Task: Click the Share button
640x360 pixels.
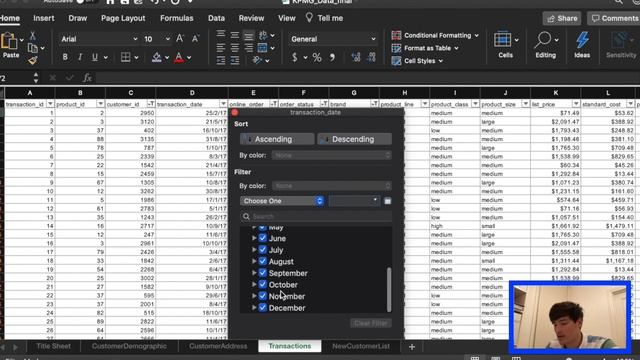Action: click(x=562, y=18)
